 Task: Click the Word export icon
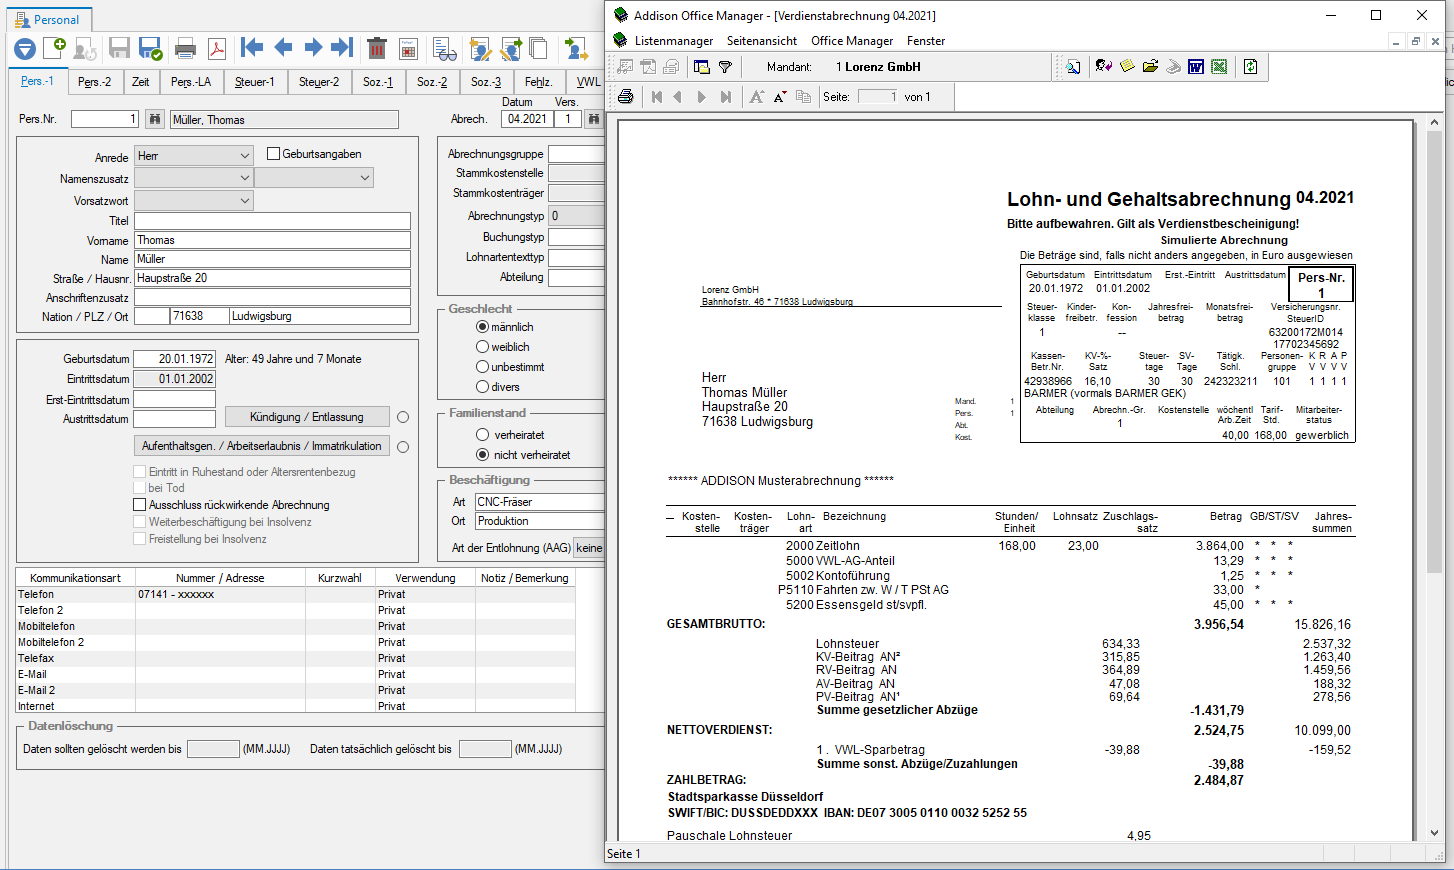[x=1196, y=67]
